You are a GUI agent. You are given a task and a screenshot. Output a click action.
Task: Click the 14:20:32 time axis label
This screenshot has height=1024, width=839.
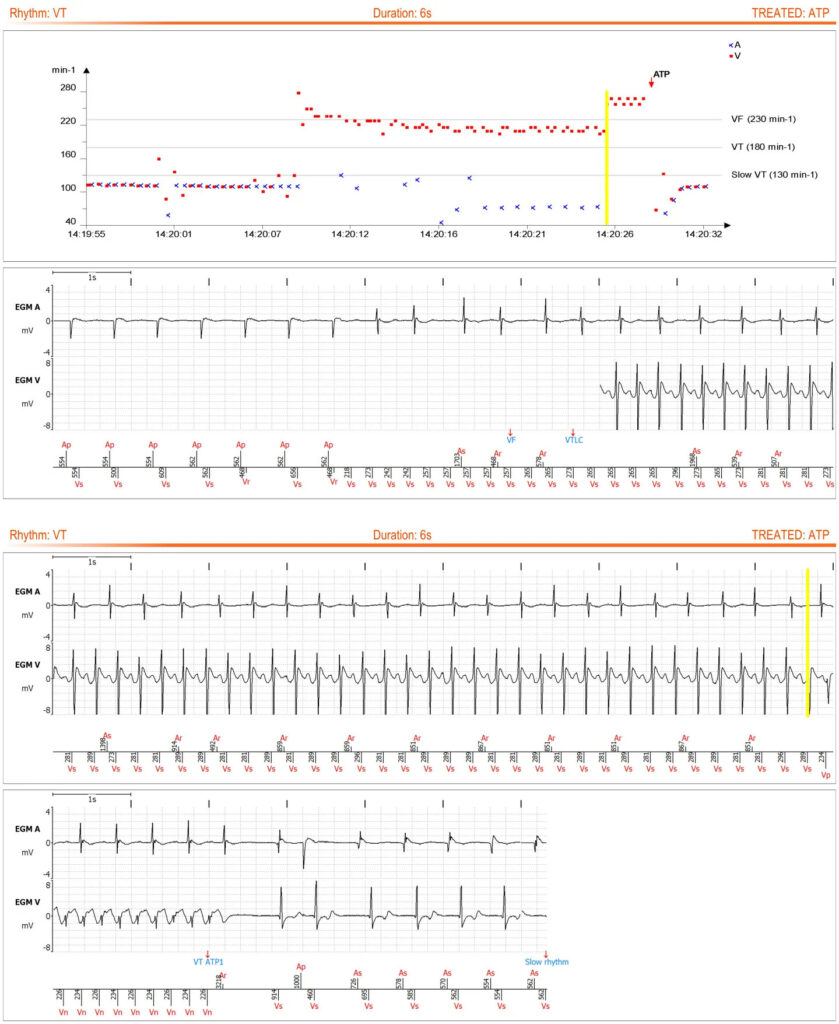[x=703, y=234]
